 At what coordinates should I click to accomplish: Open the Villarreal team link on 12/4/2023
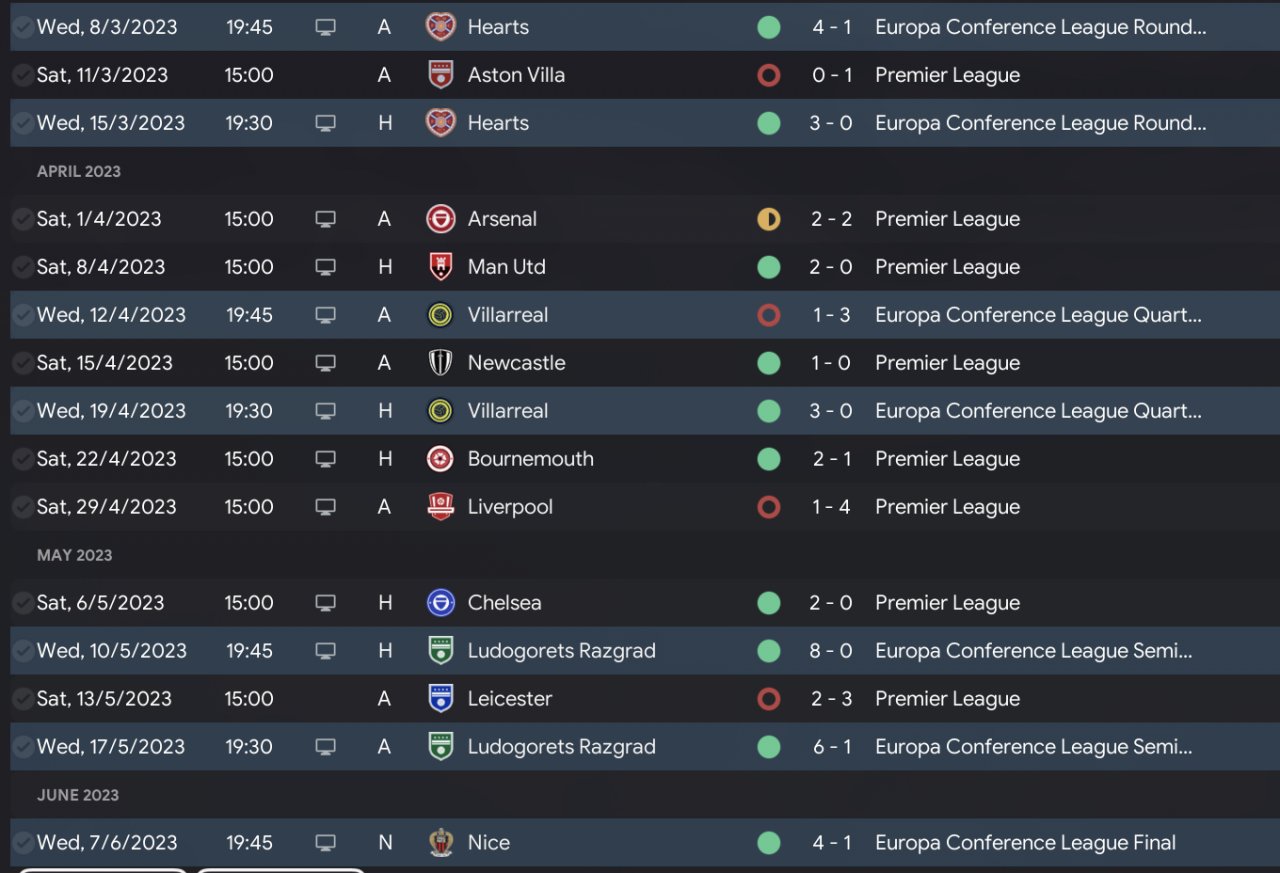coord(507,315)
